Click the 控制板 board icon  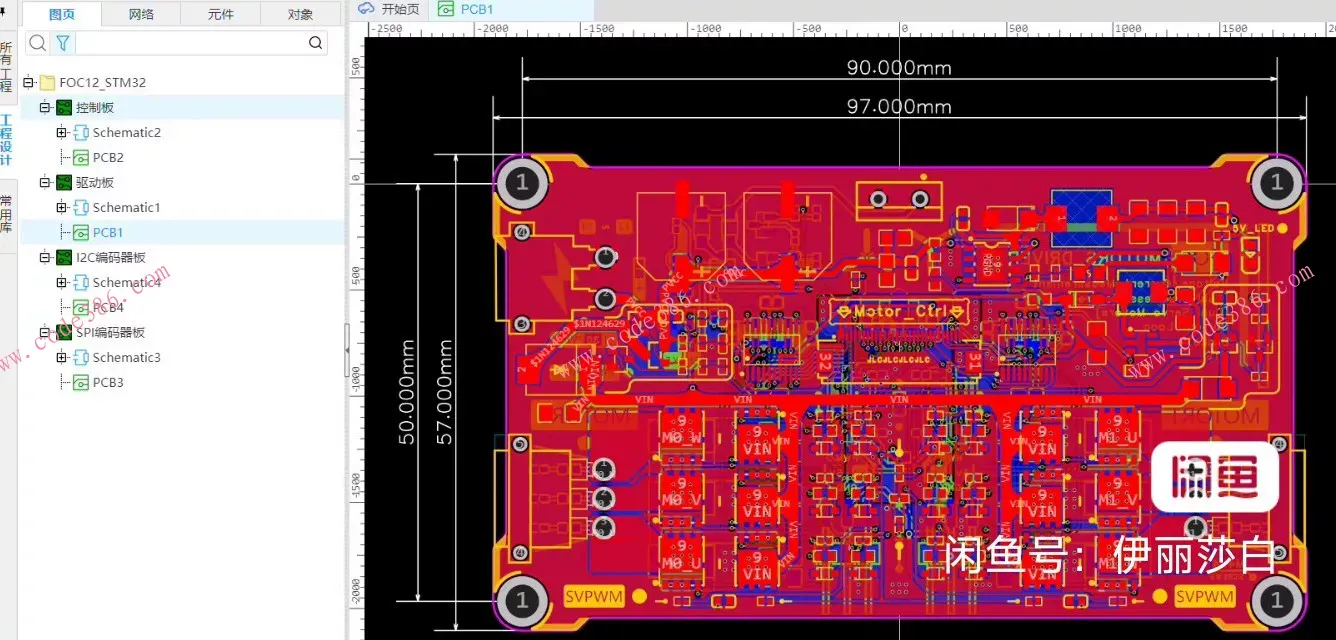click(64, 107)
